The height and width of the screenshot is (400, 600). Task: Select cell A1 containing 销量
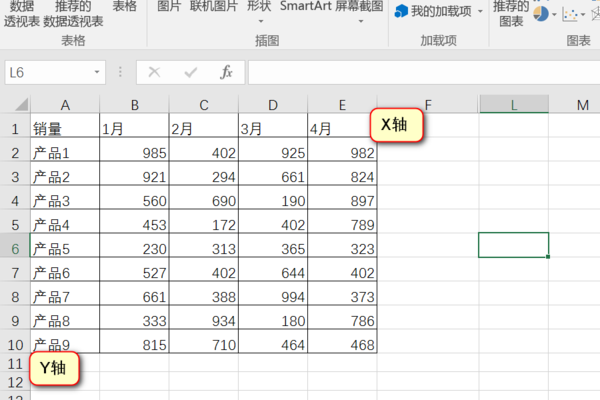pyautogui.click(x=64, y=128)
